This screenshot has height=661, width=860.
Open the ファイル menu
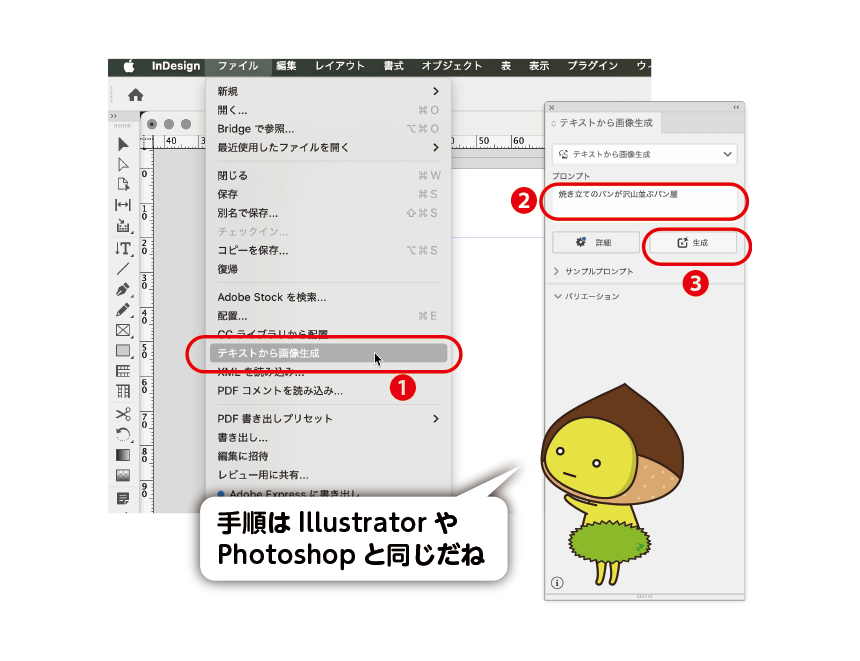[x=238, y=66]
